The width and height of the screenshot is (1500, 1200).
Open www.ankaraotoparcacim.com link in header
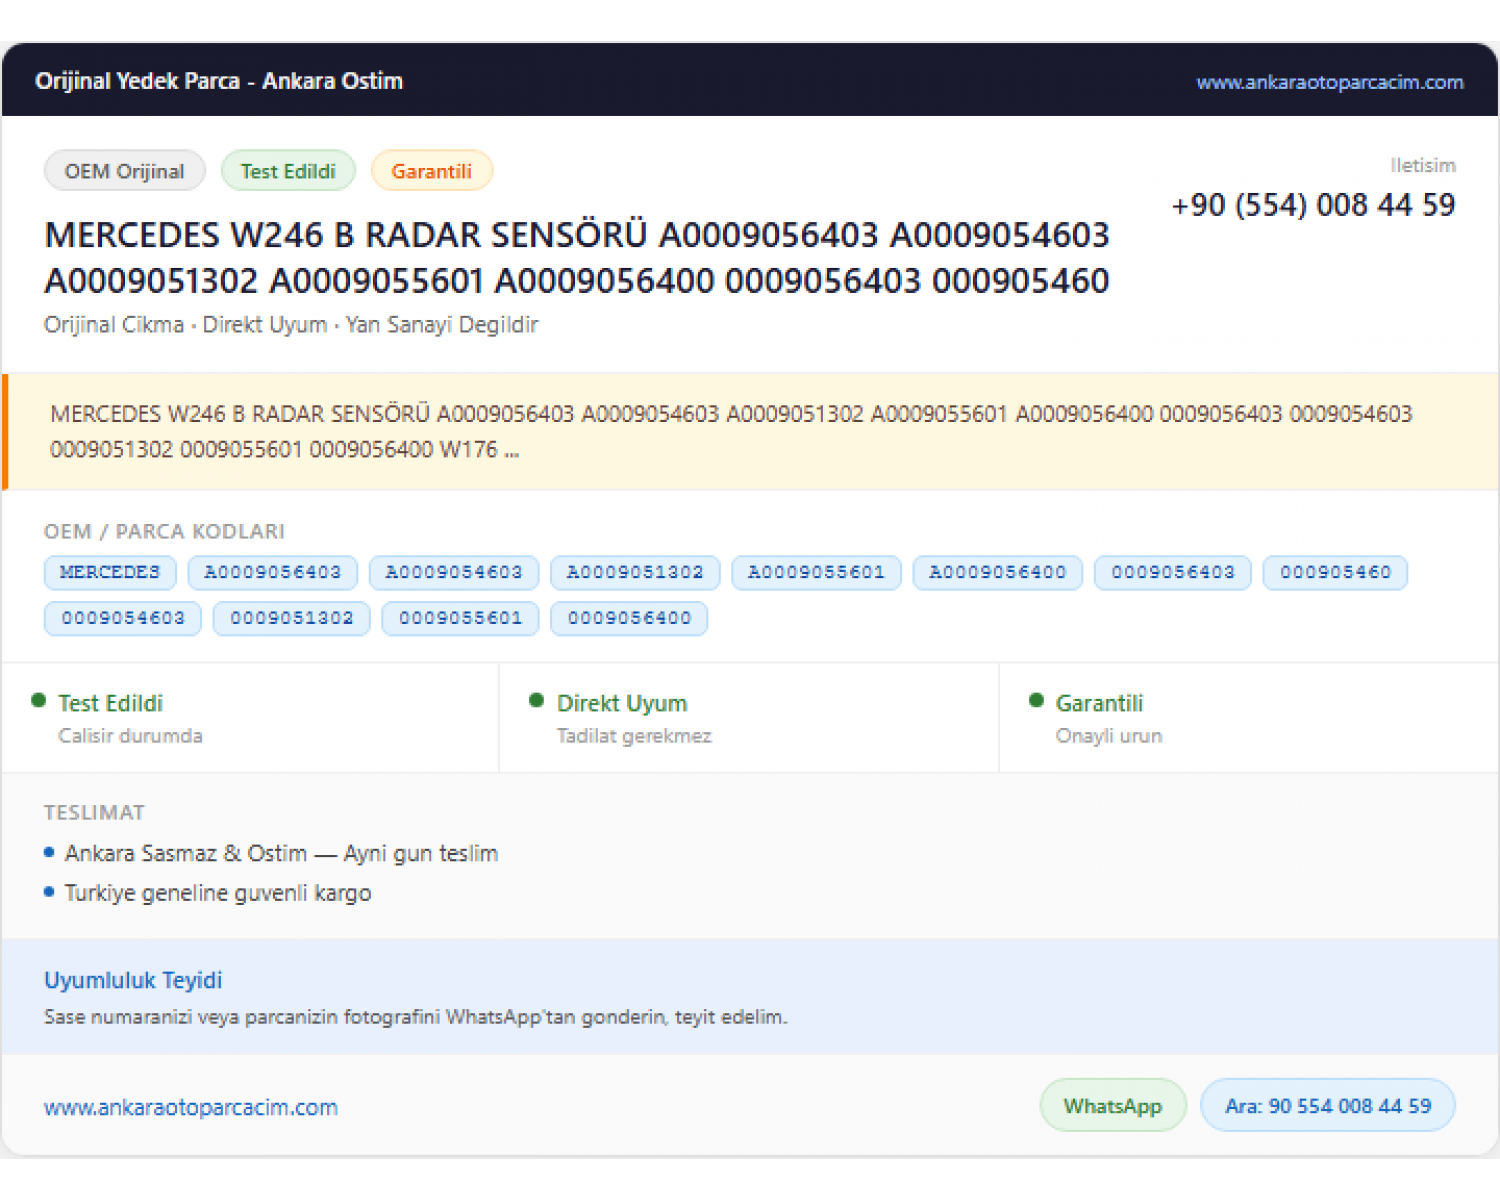1329,82
